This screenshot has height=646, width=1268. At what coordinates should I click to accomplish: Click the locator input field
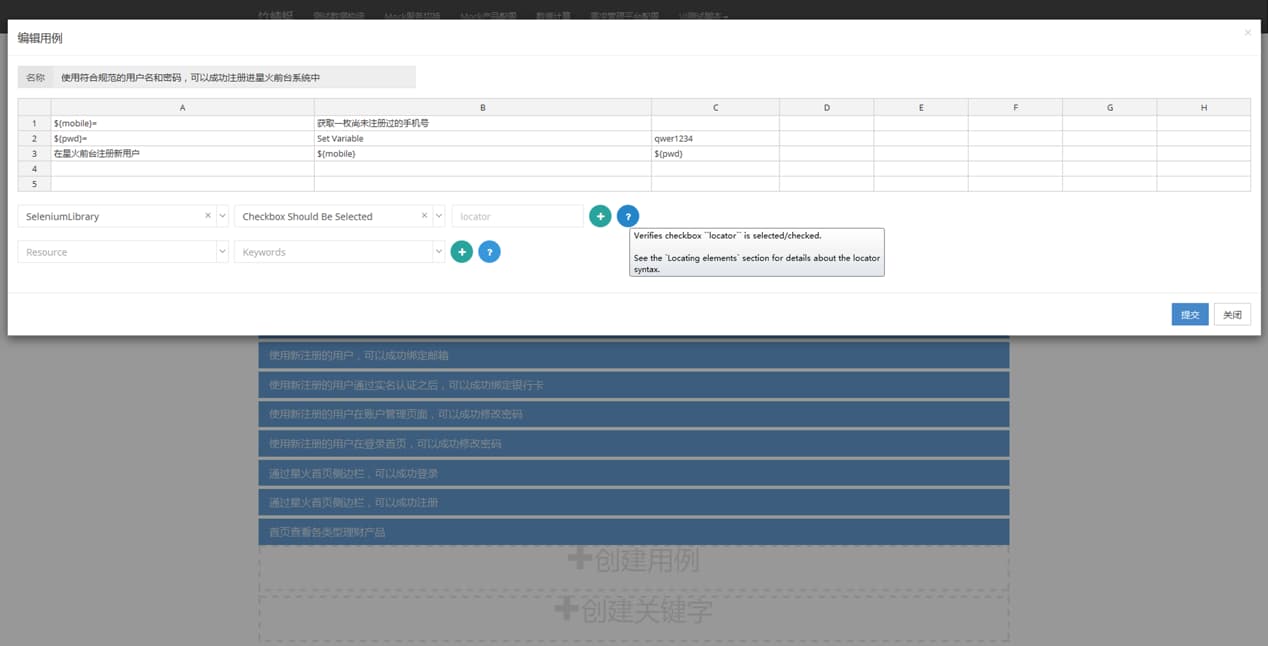tap(517, 216)
